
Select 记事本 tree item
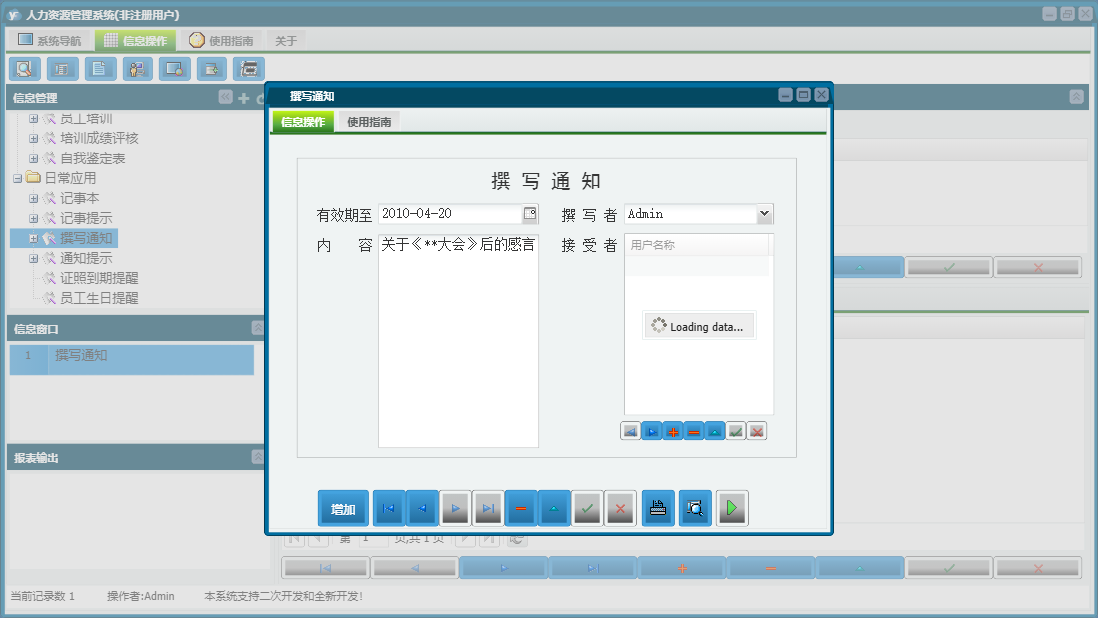pyautogui.click(x=79, y=199)
